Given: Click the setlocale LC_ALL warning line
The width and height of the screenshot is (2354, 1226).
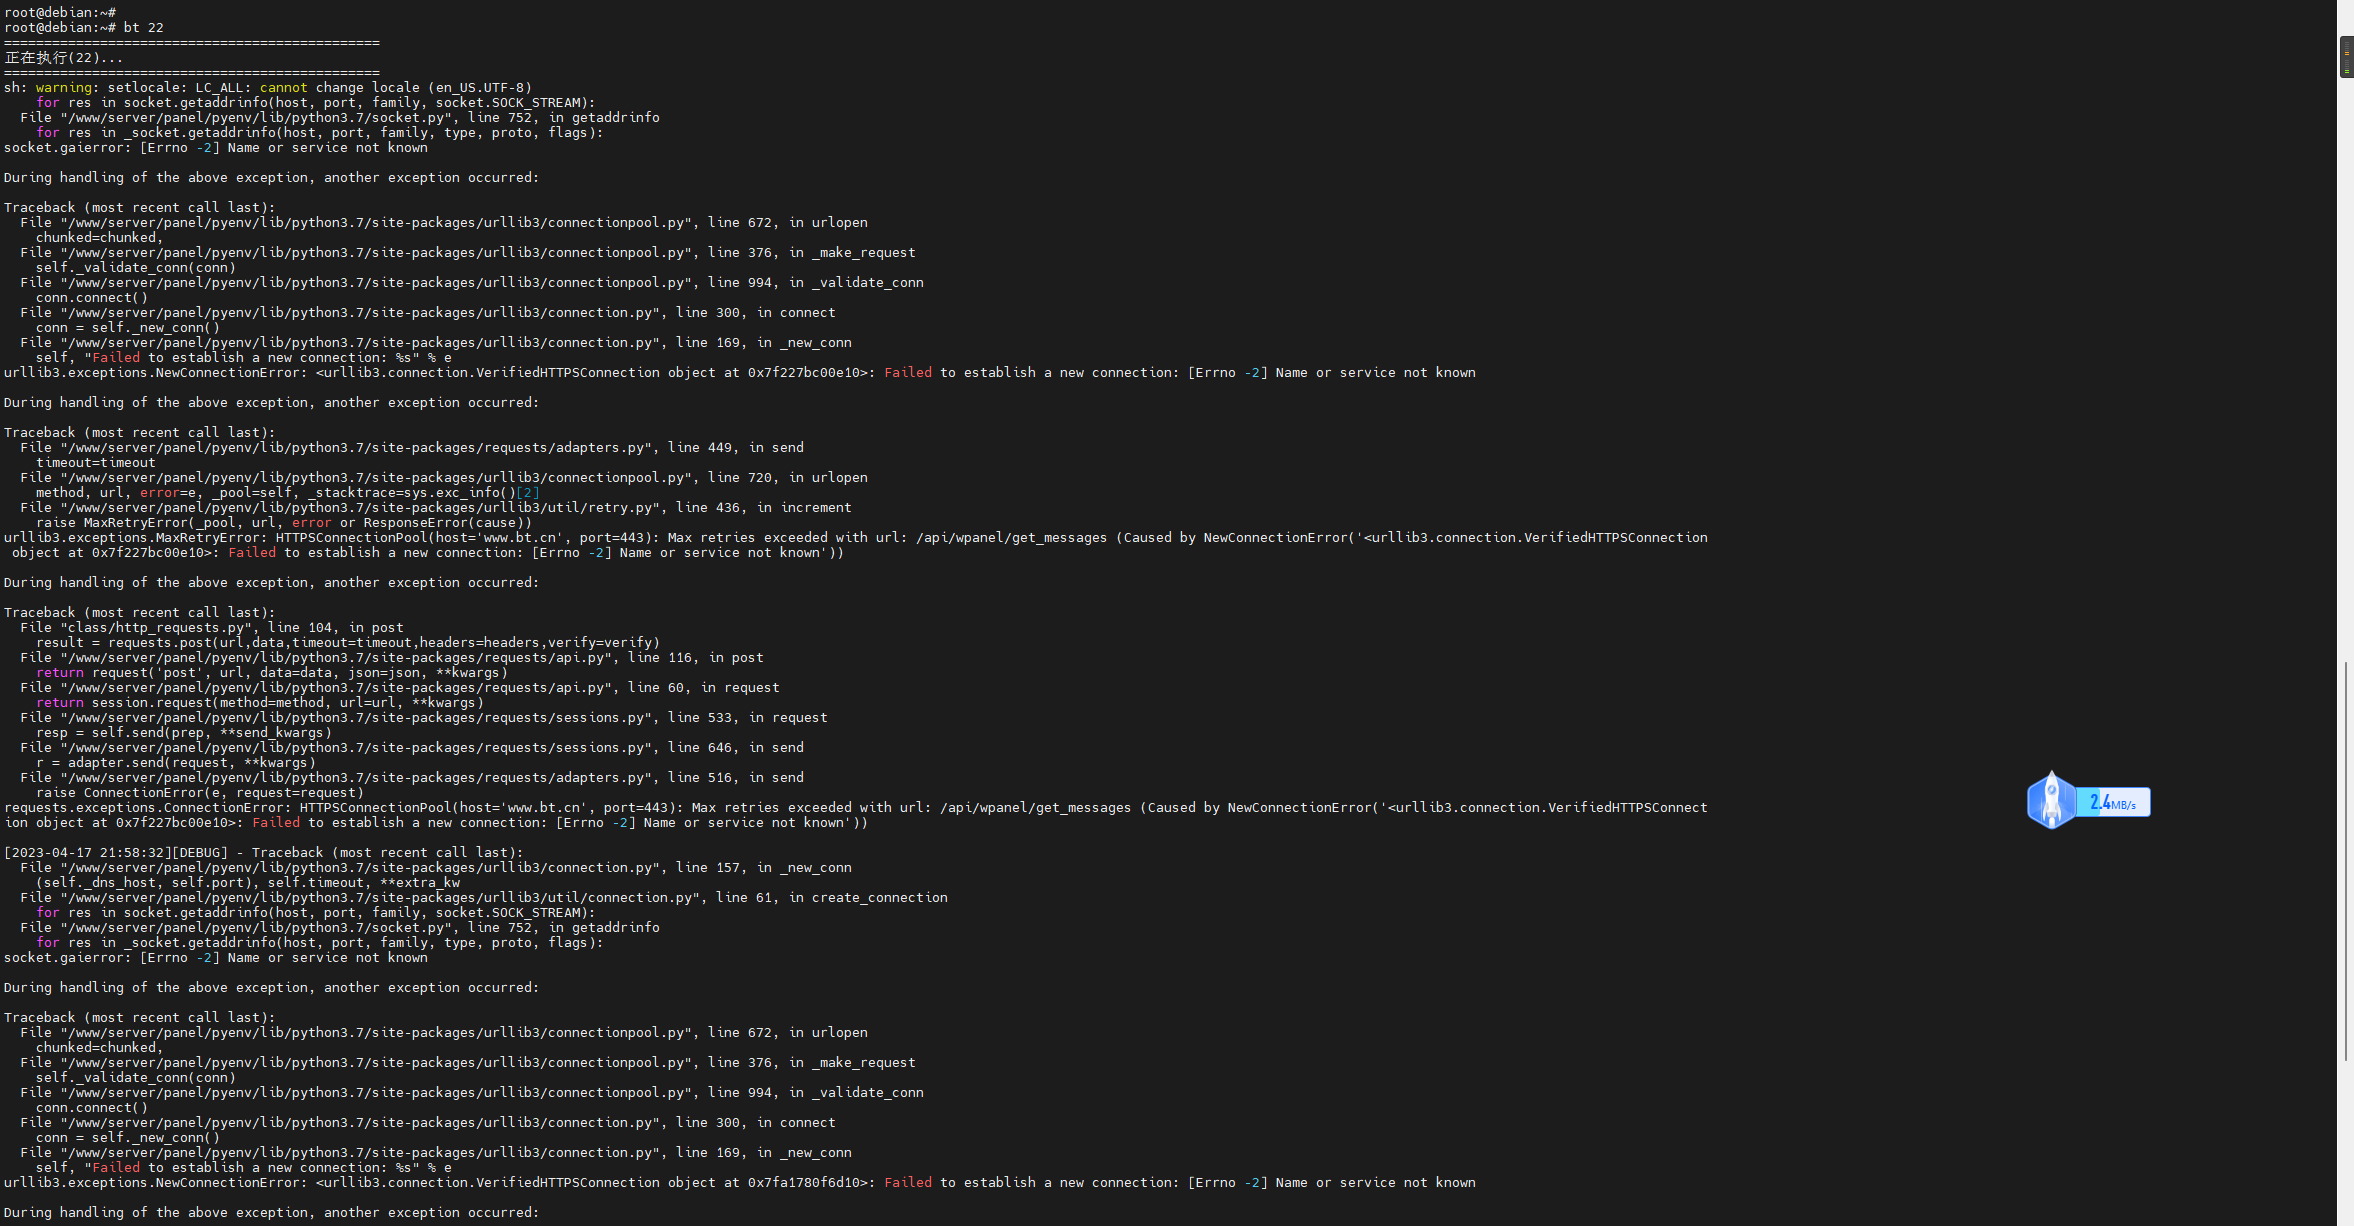Looking at the screenshot, I should 268,87.
